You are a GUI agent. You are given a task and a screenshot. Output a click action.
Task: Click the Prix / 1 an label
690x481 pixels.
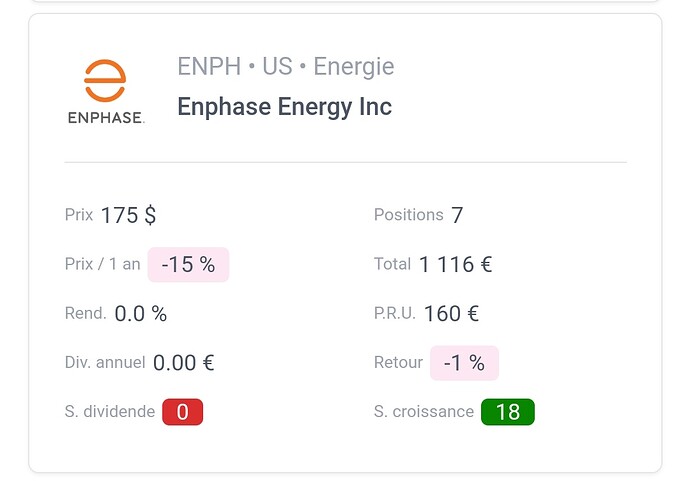pyautogui.click(x=103, y=264)
